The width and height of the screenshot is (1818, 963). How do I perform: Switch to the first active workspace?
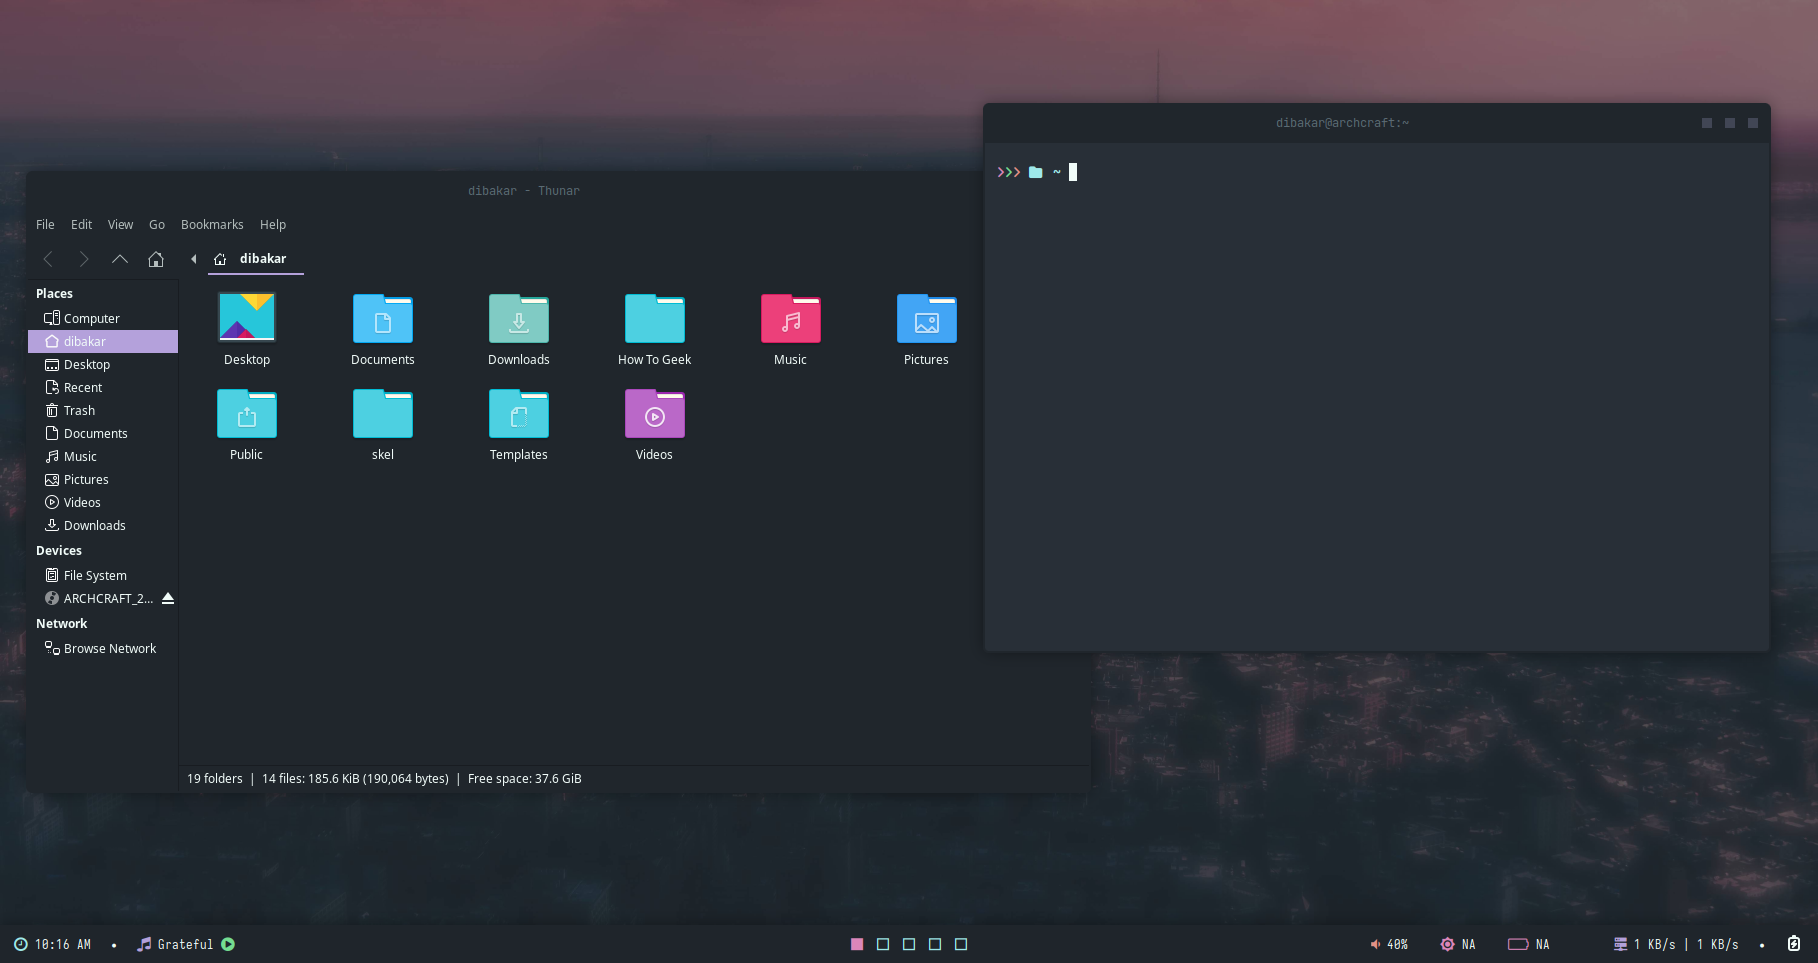[857, 944]
